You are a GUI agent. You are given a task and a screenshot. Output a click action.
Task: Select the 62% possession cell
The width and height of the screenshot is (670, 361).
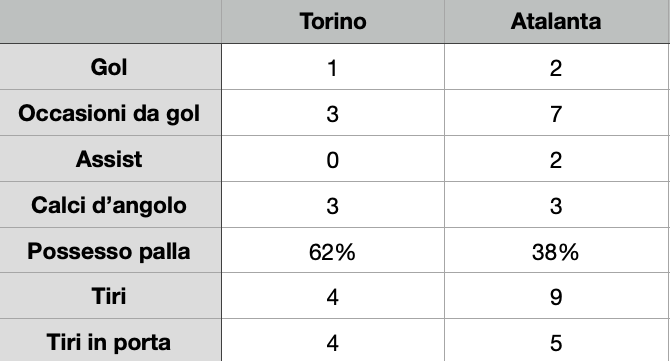point(333,250)
